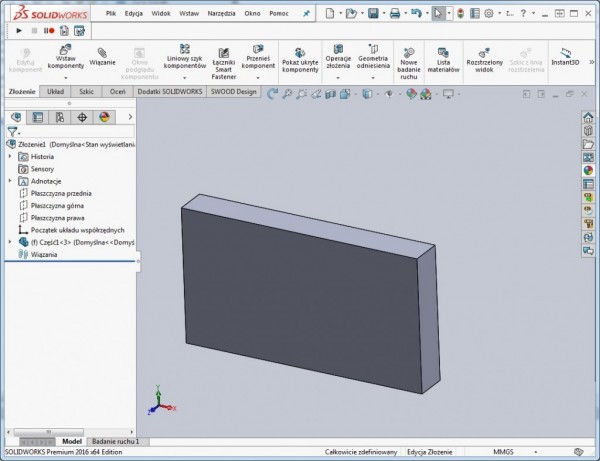Image resolution: width=600 pixels, height=461 pixels.
Task: Open Geometria odniesienia tool
Action: coord(373,57)
